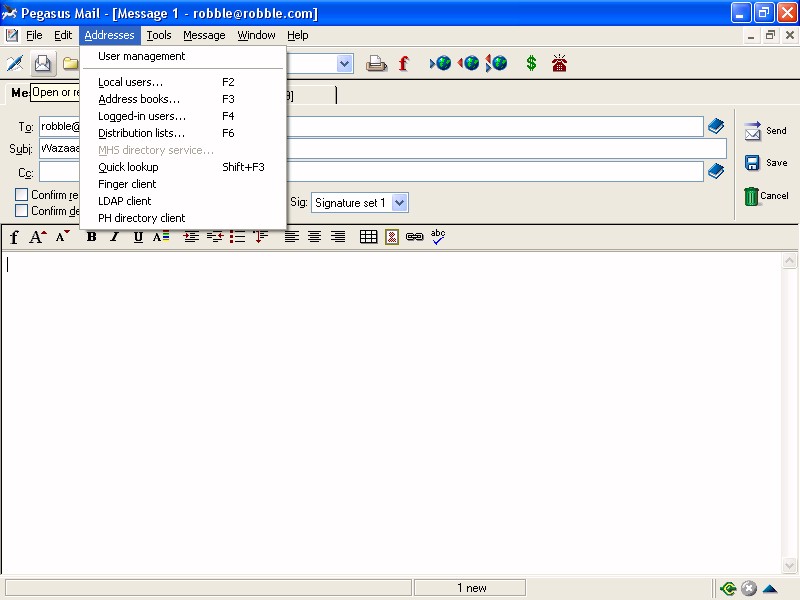Toggle bold formatting
Viewport: 800px width, 600px height.
coord(92,237)
